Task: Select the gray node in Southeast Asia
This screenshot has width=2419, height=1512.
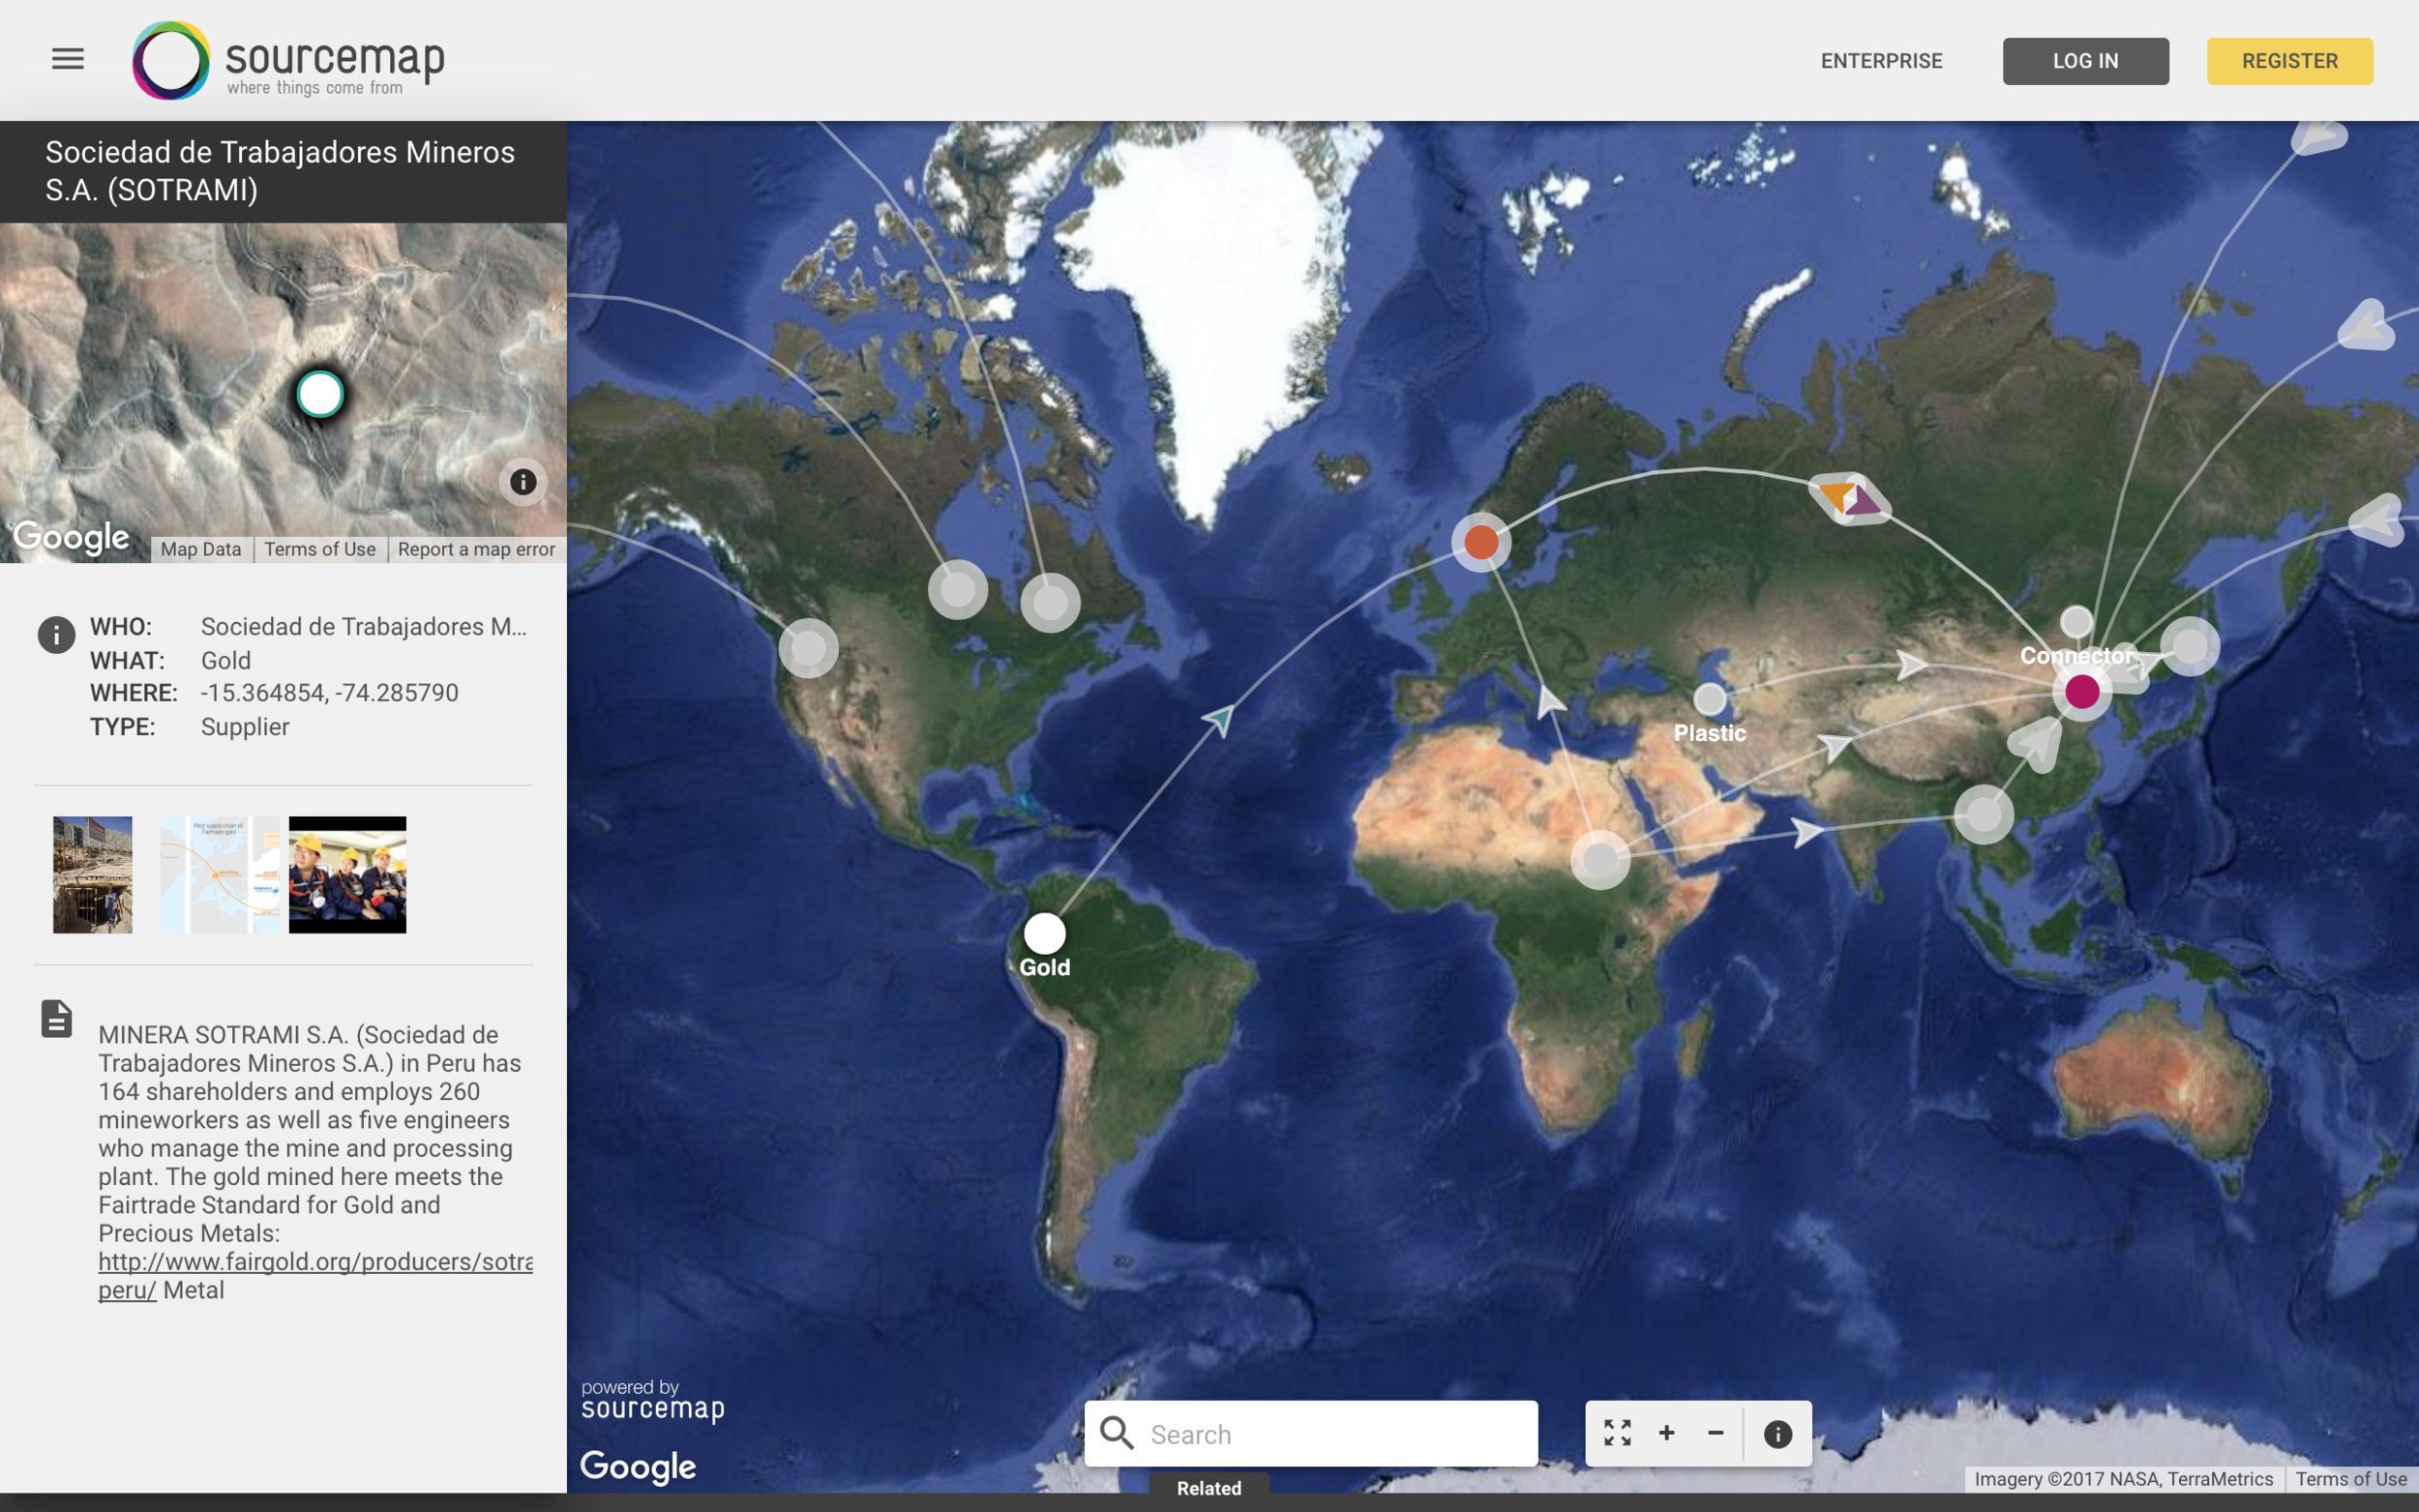Action: pyautogui.click(x=1984, y=814)
